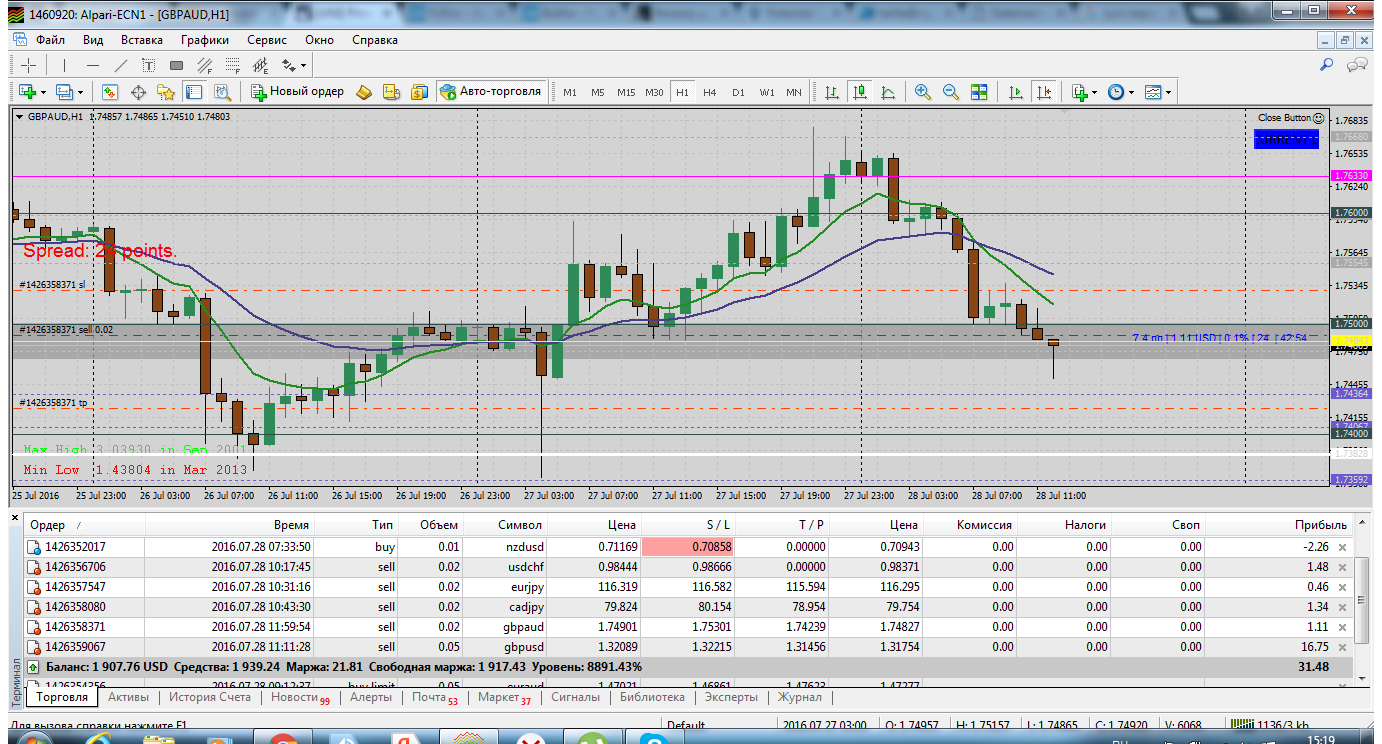Open the chat bubbles icon
The width and height of the screenshot is (1382, 744).
1357,65
